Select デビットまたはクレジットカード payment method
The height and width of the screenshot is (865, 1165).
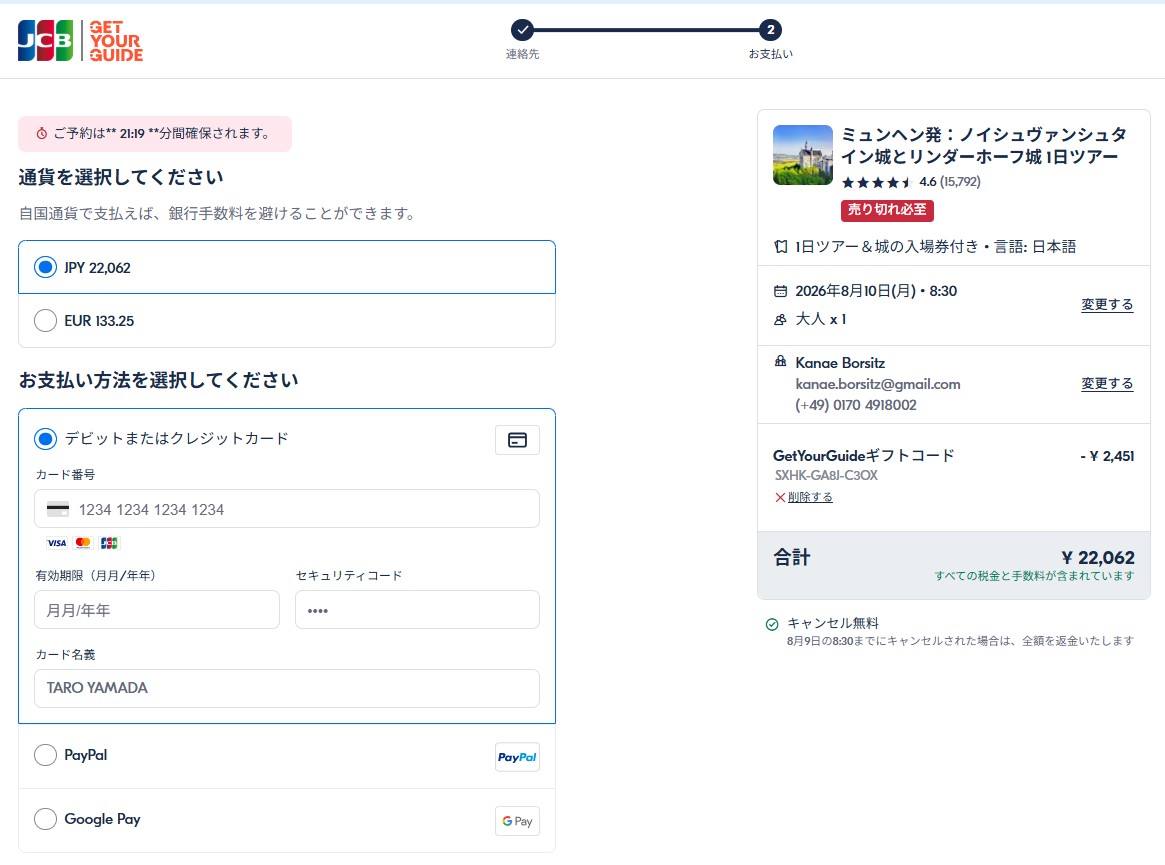coord(45,439)
